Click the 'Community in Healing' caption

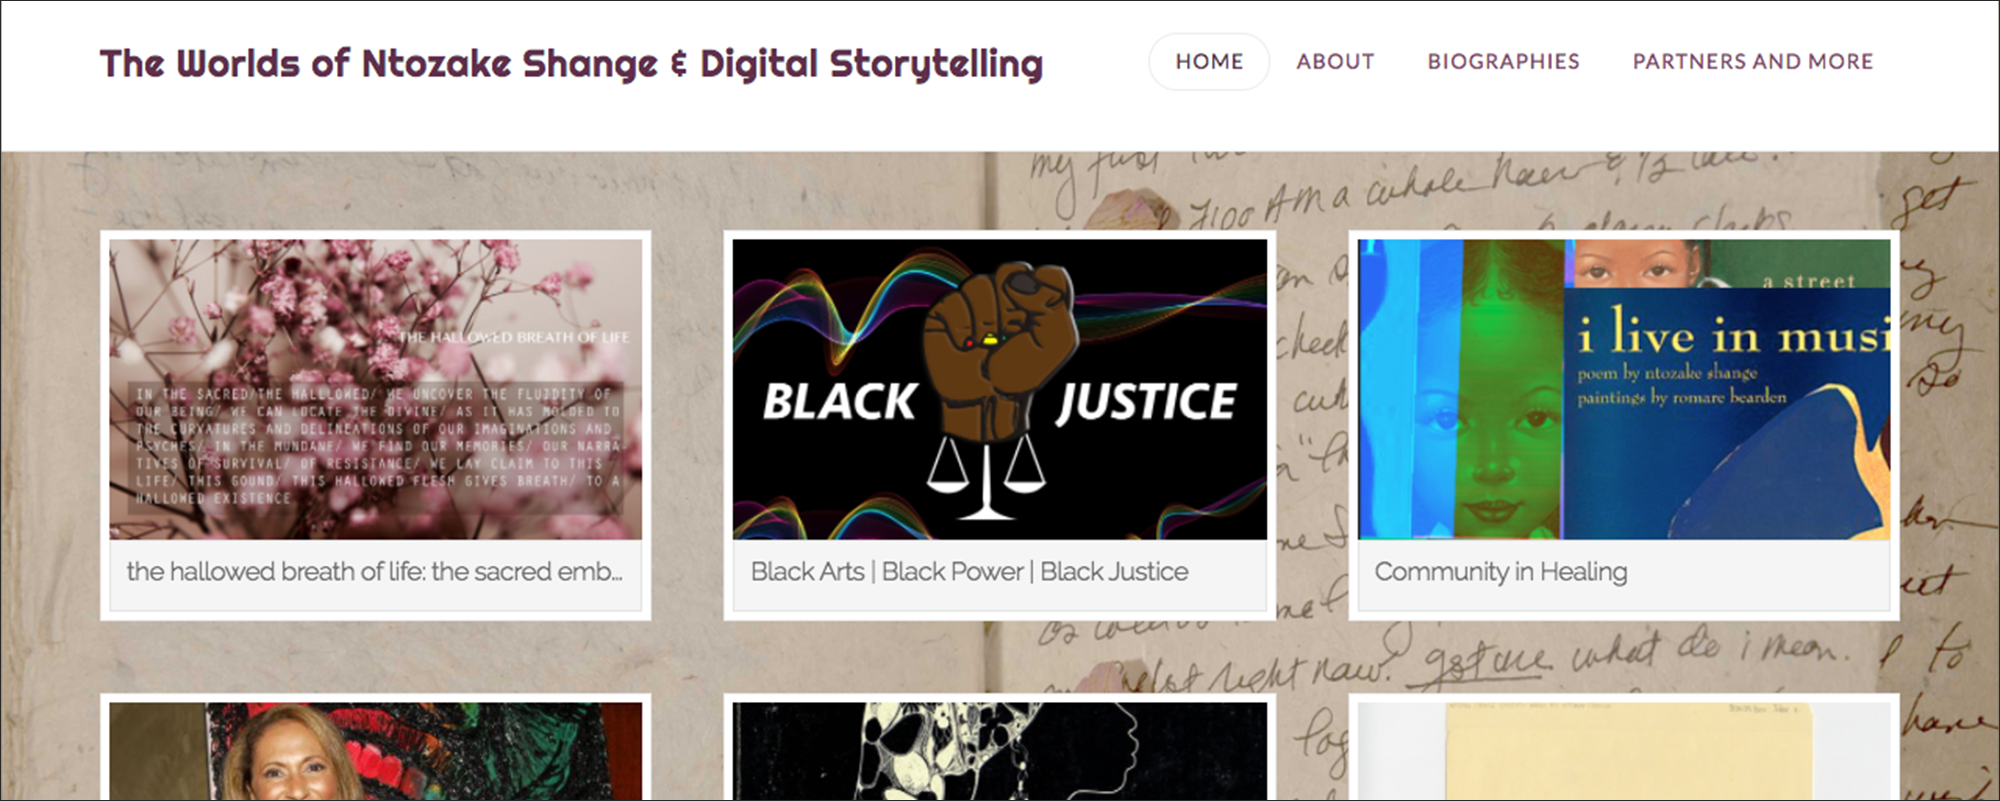1500,571
